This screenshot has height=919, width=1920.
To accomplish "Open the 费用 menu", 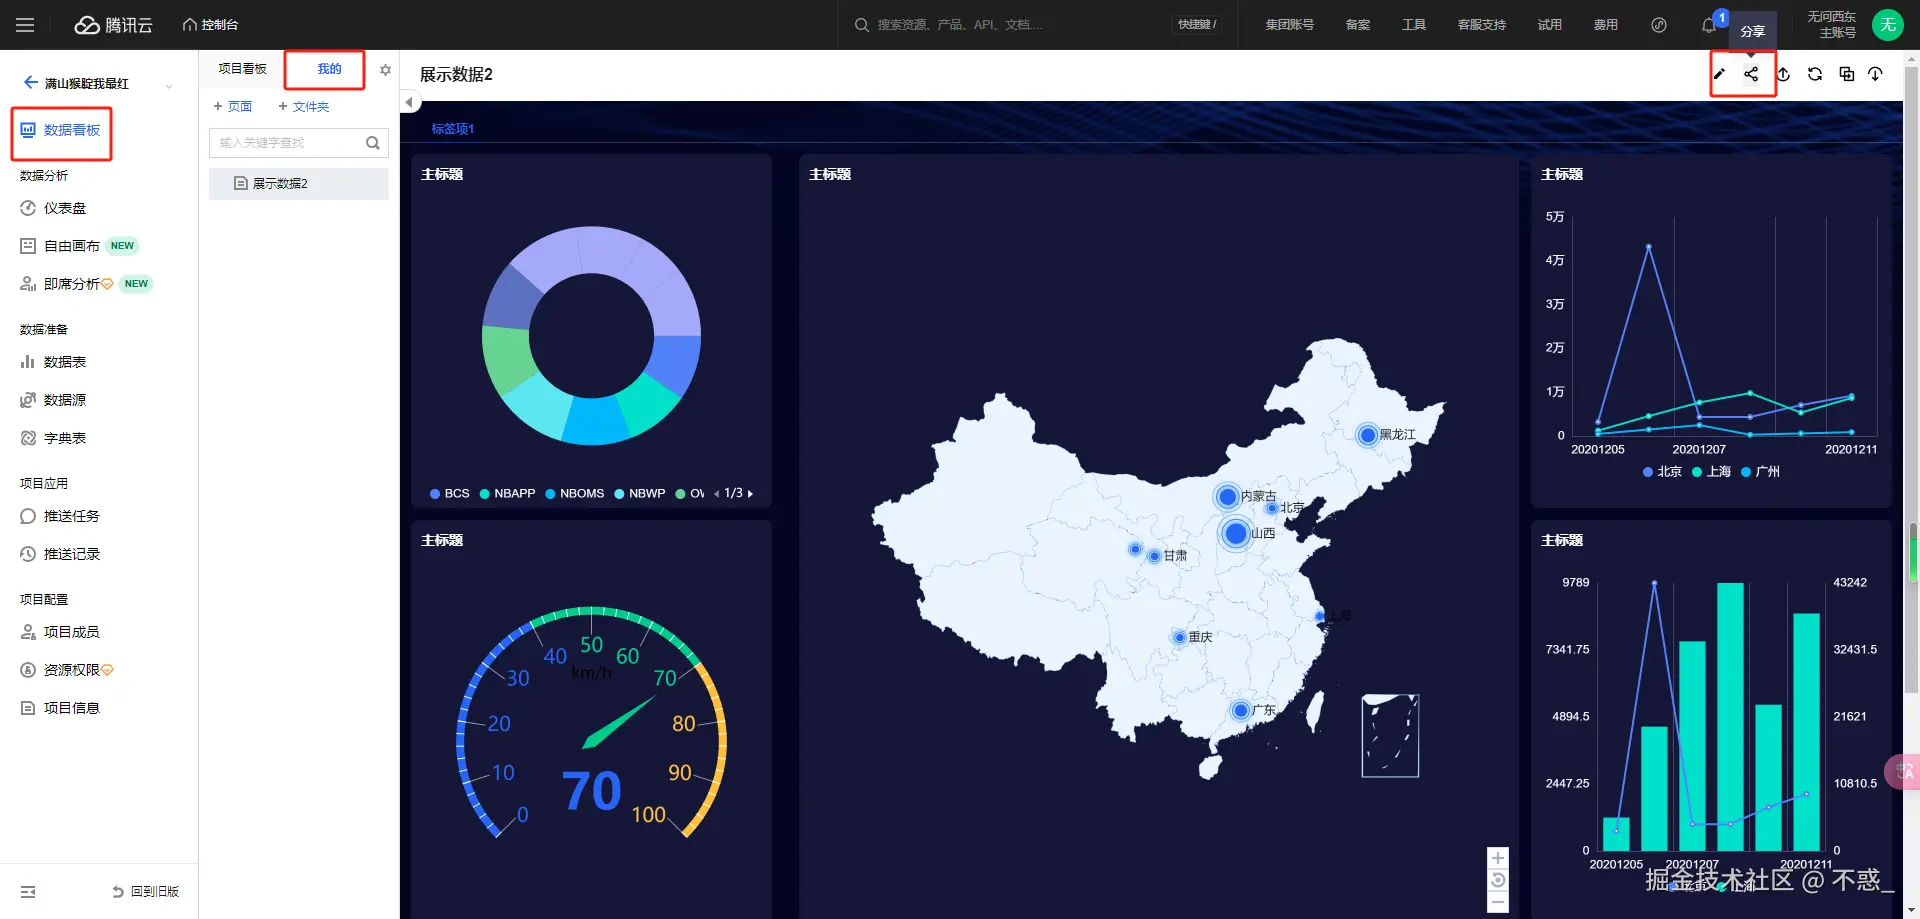I will point(1606,25).
